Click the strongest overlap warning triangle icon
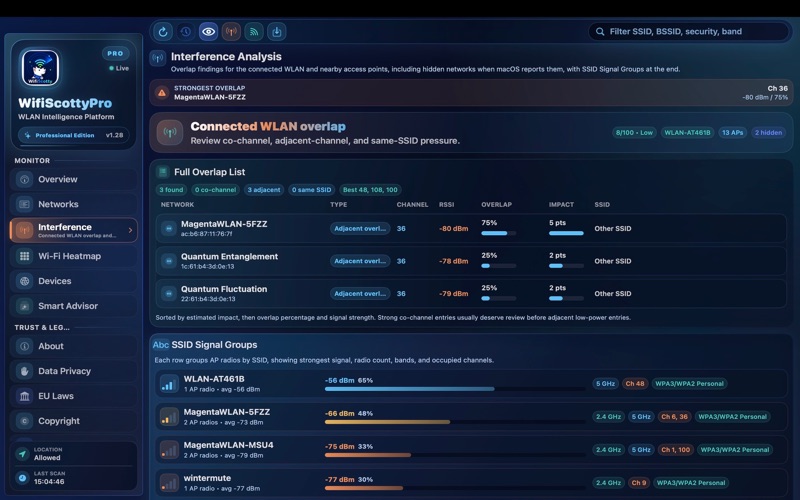 click(x=162, y=92)
